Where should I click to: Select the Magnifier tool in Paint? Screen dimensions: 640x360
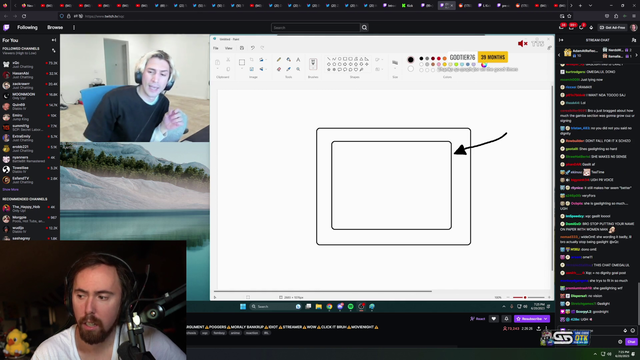coord(298,69)
